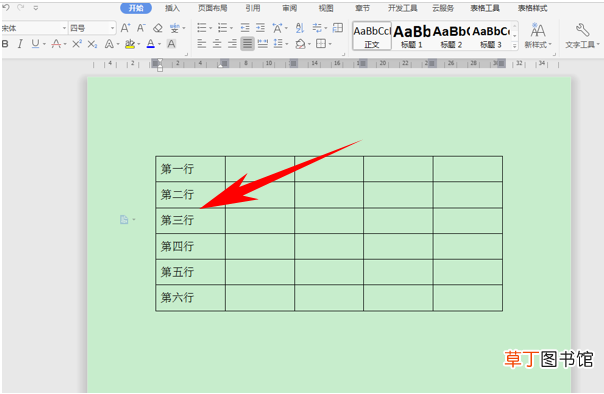Toggle subscript formatting
This screenshot has height=394, width=604.
pyautogui.click(x=92, y=44)
